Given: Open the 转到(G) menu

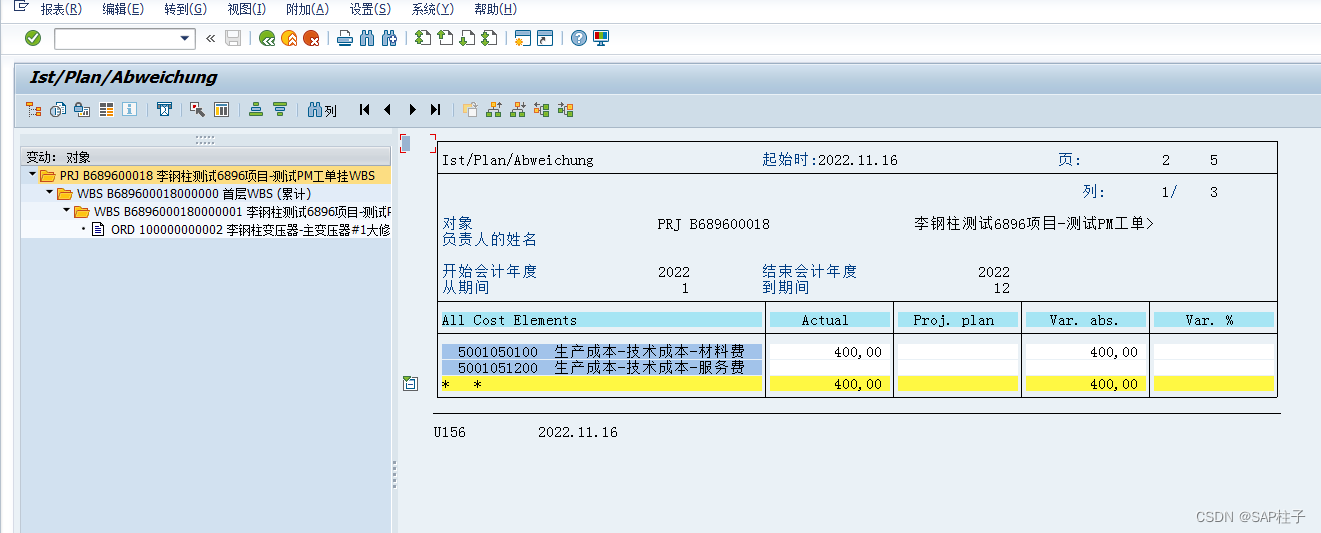Looking at the screenshot, I should [x=185, y=9].
